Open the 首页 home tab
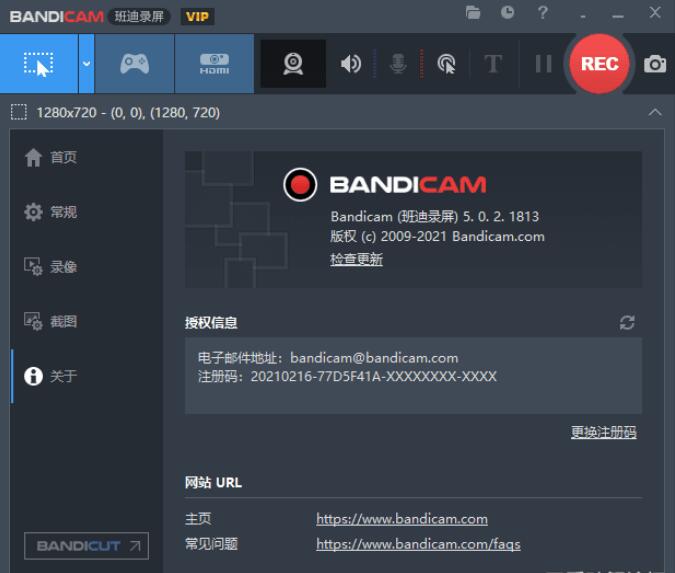 coord(51,157)
